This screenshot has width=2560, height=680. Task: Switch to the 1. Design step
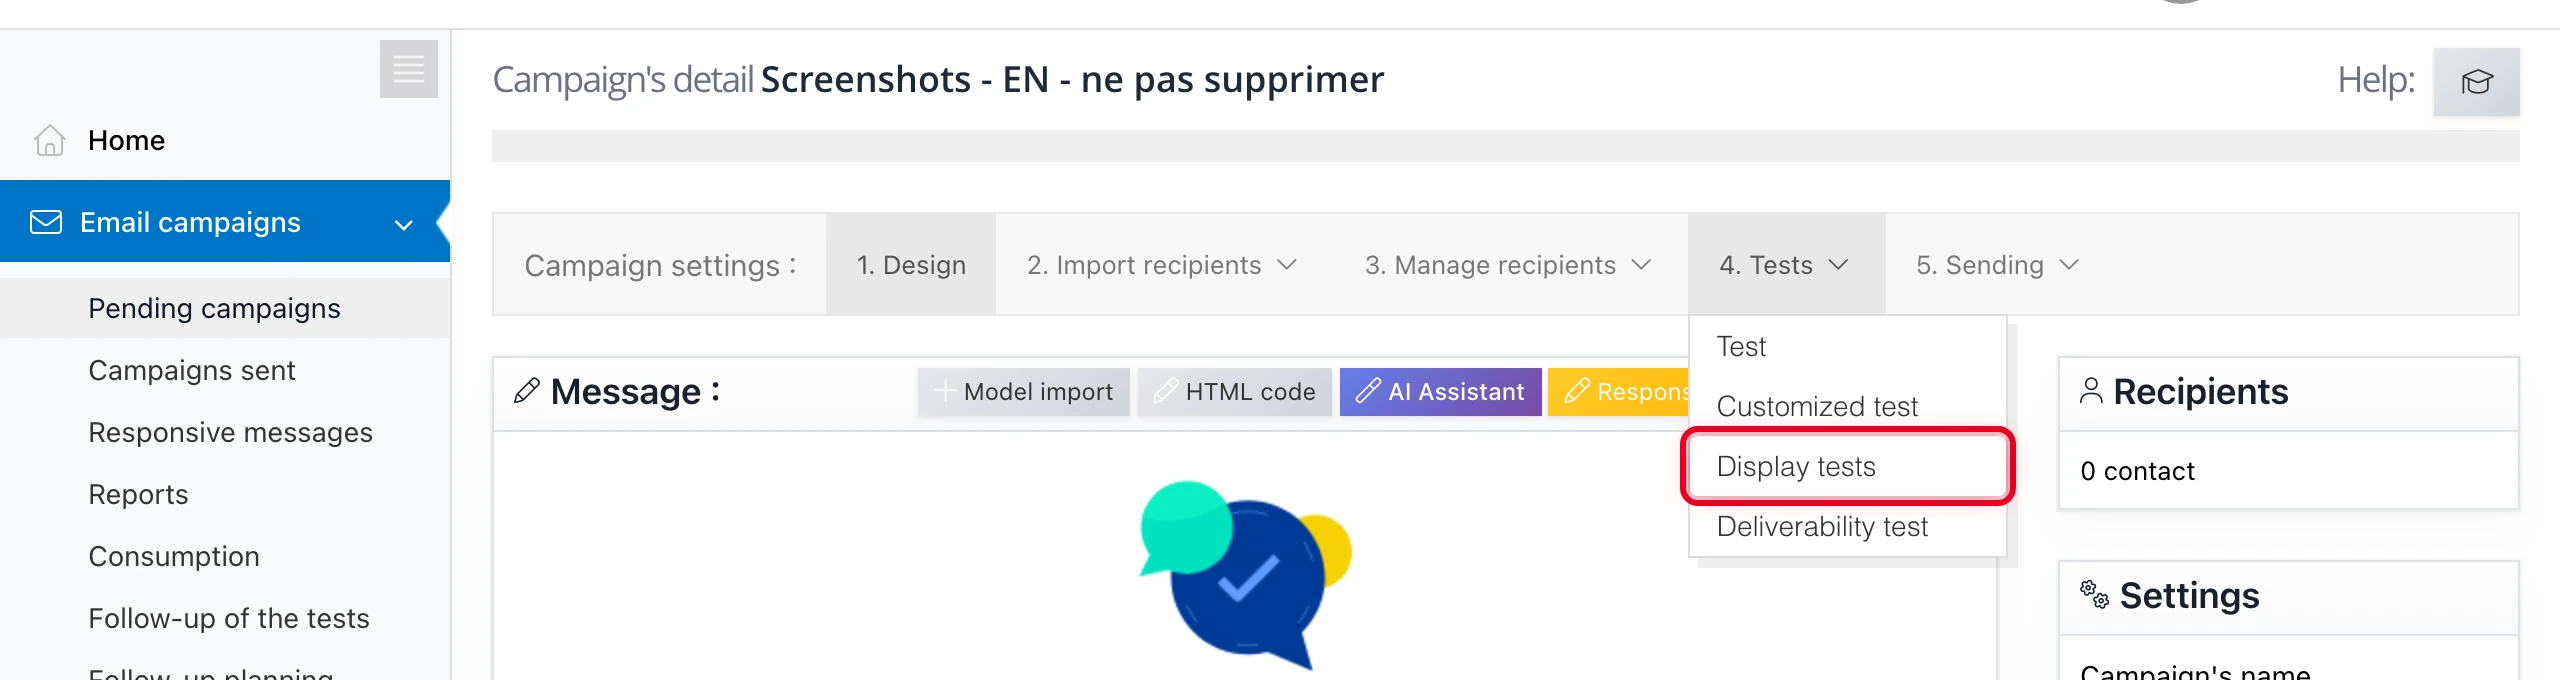[x=910, y=264]
